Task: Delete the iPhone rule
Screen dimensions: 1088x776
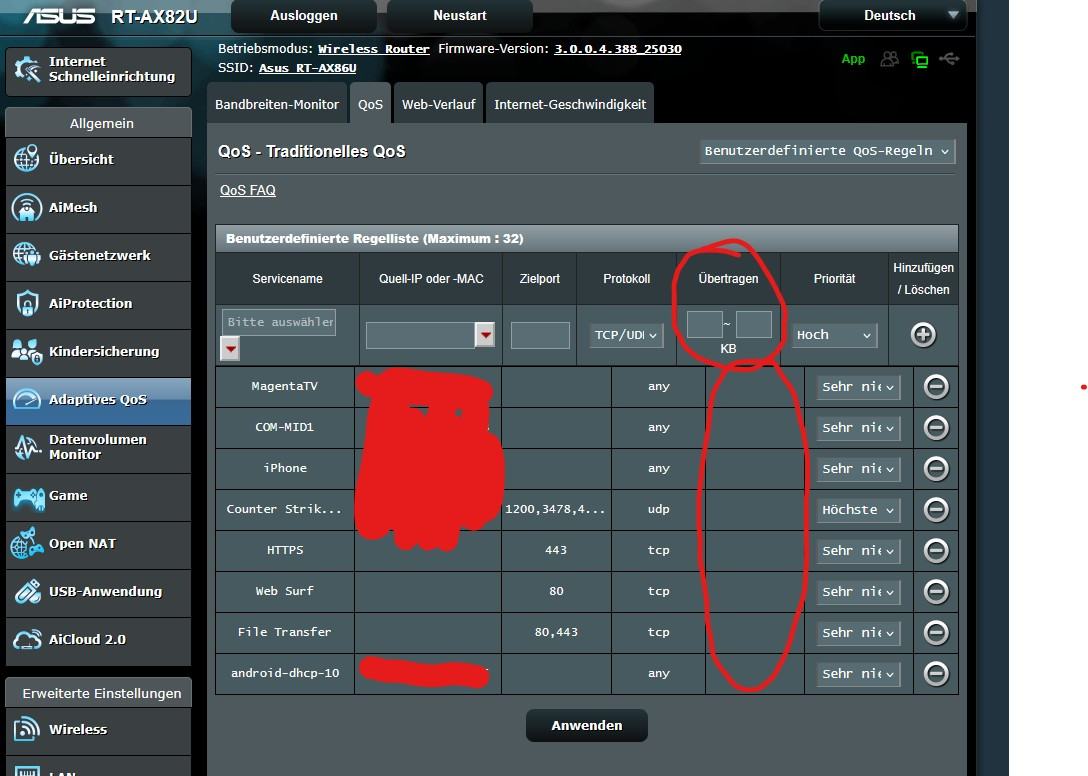Action: click(x=936, y=469)
